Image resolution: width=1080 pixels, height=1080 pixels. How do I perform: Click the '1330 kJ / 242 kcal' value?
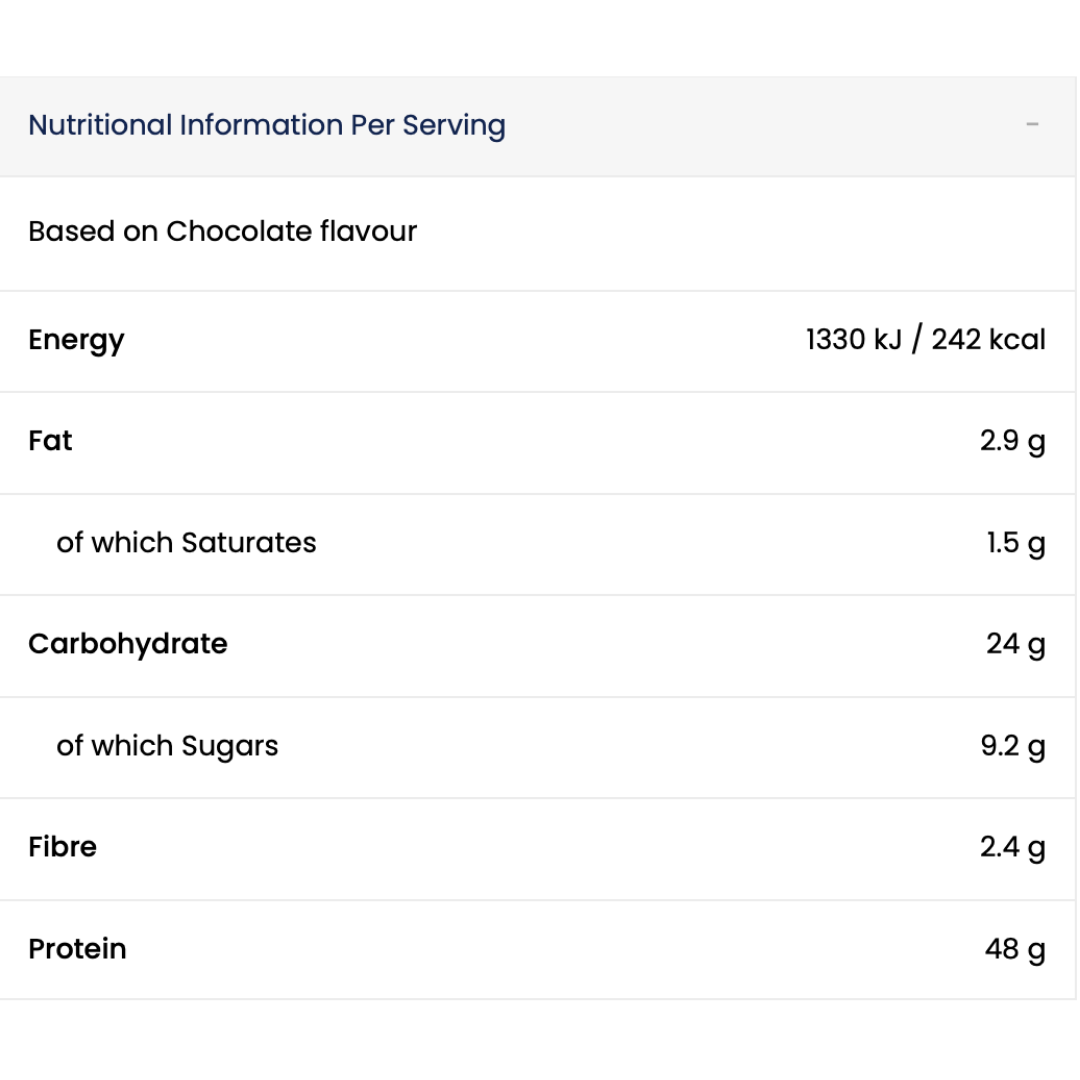coord(925,340)
